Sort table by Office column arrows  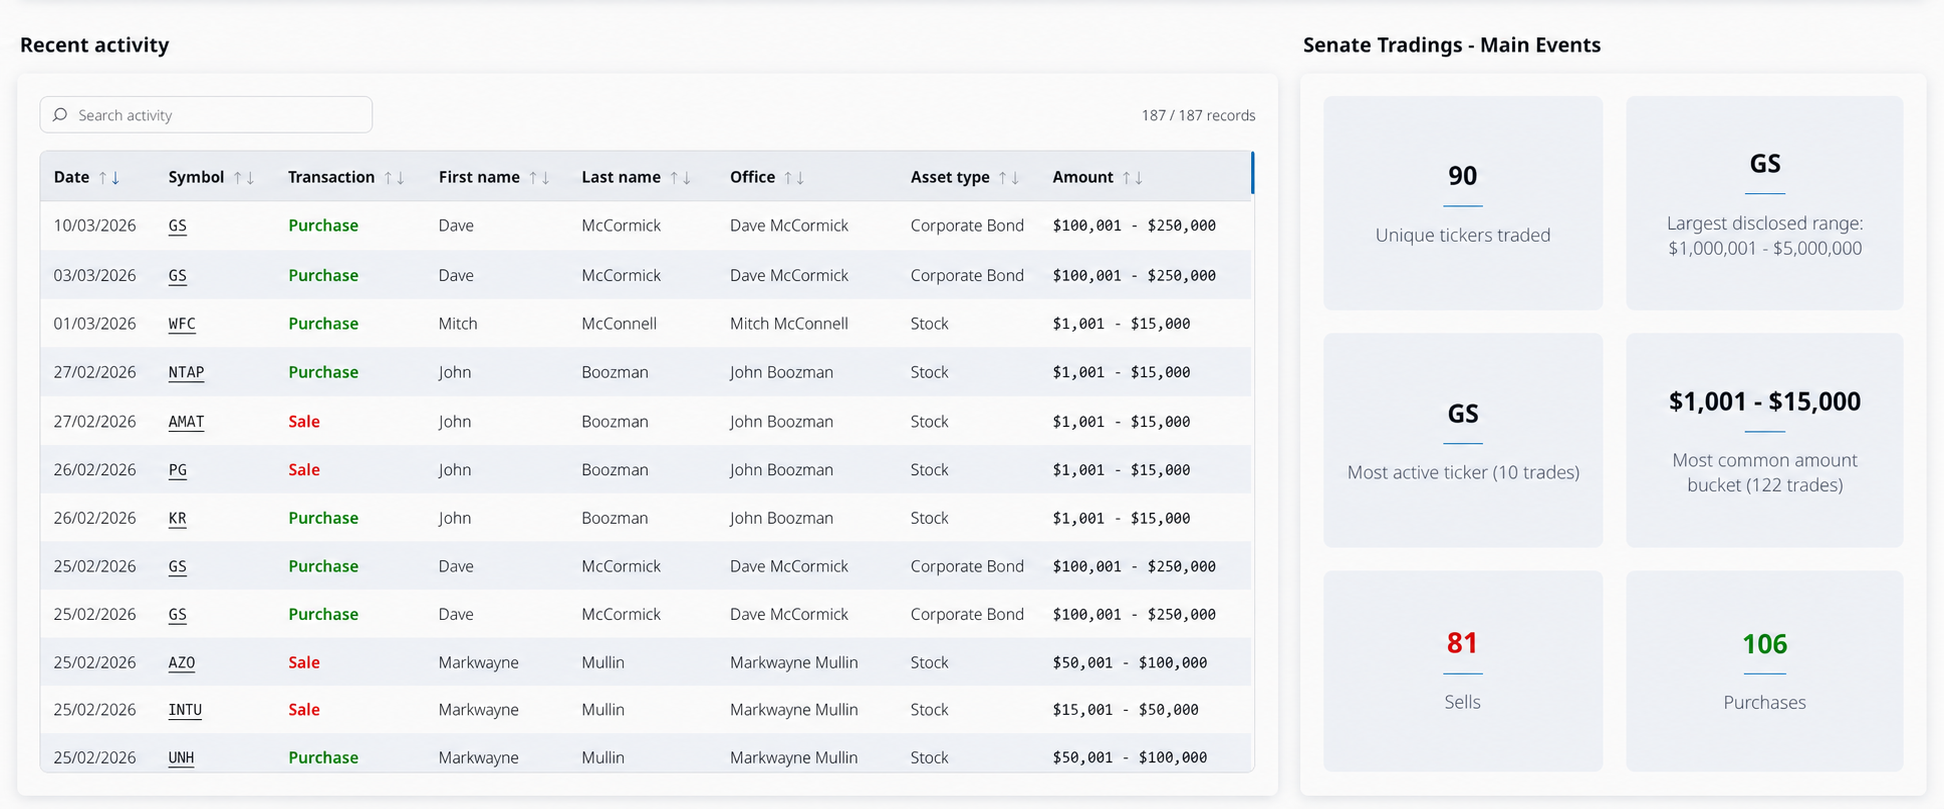coord(795,177)
